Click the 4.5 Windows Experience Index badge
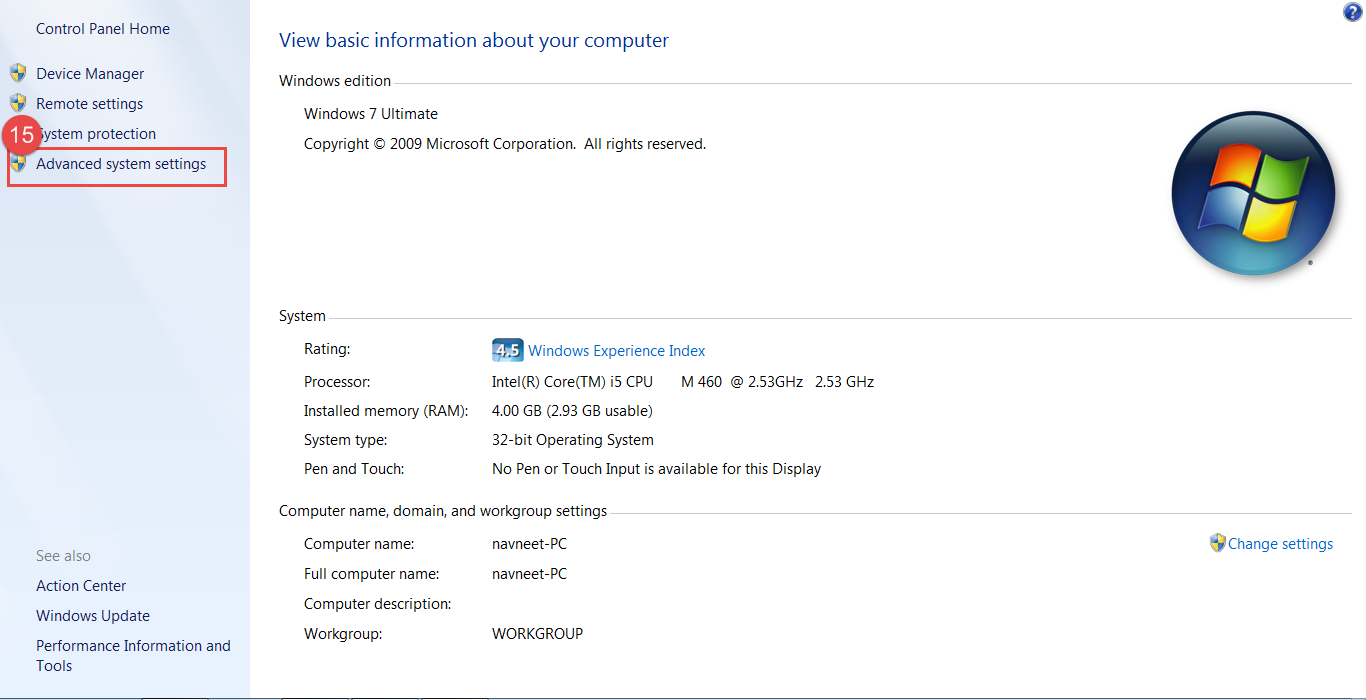This screenshot has height=700, width=1366. click(505, 350)
